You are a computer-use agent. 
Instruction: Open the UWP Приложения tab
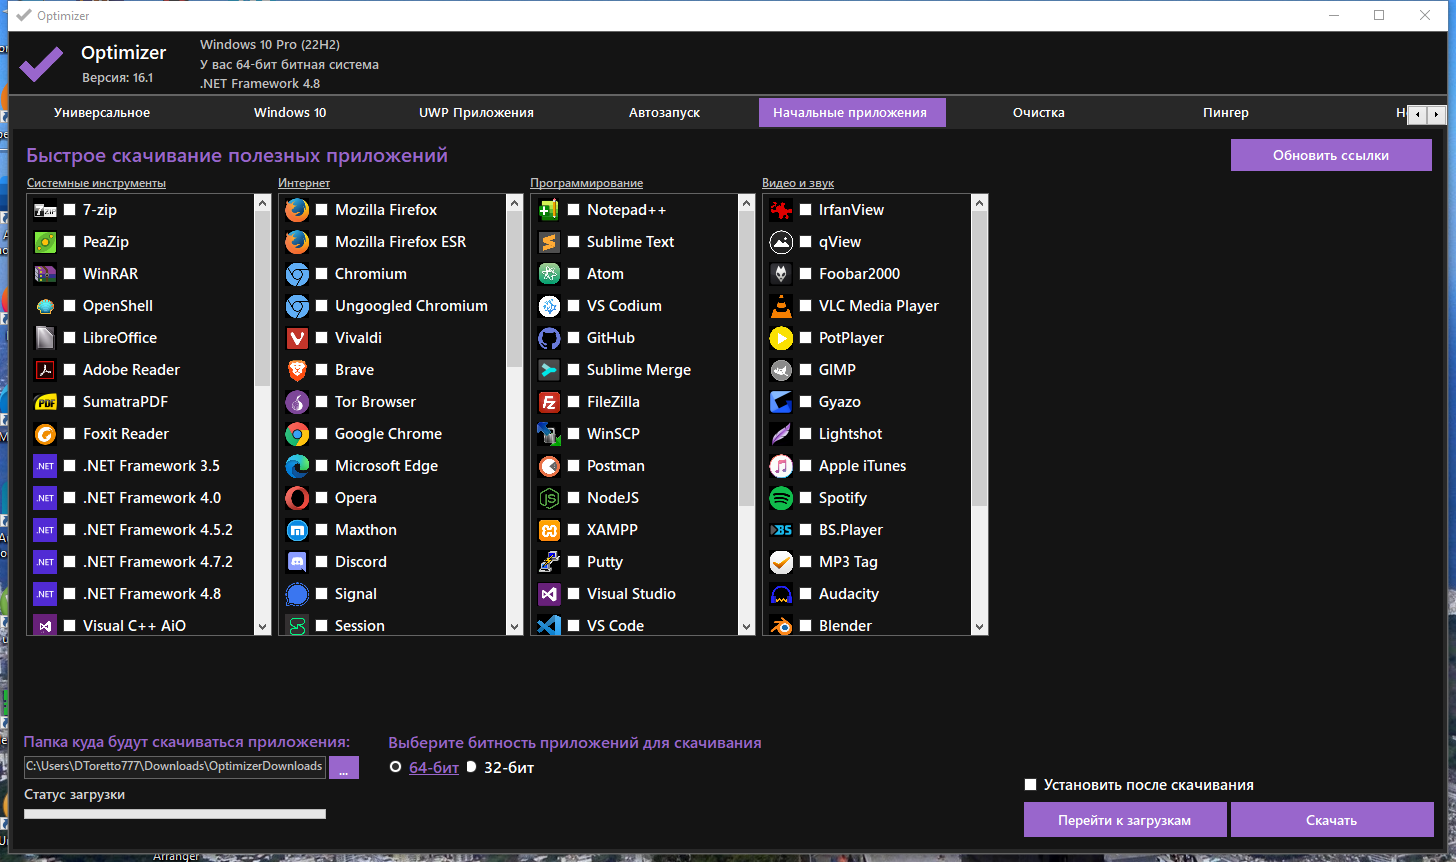476,112
